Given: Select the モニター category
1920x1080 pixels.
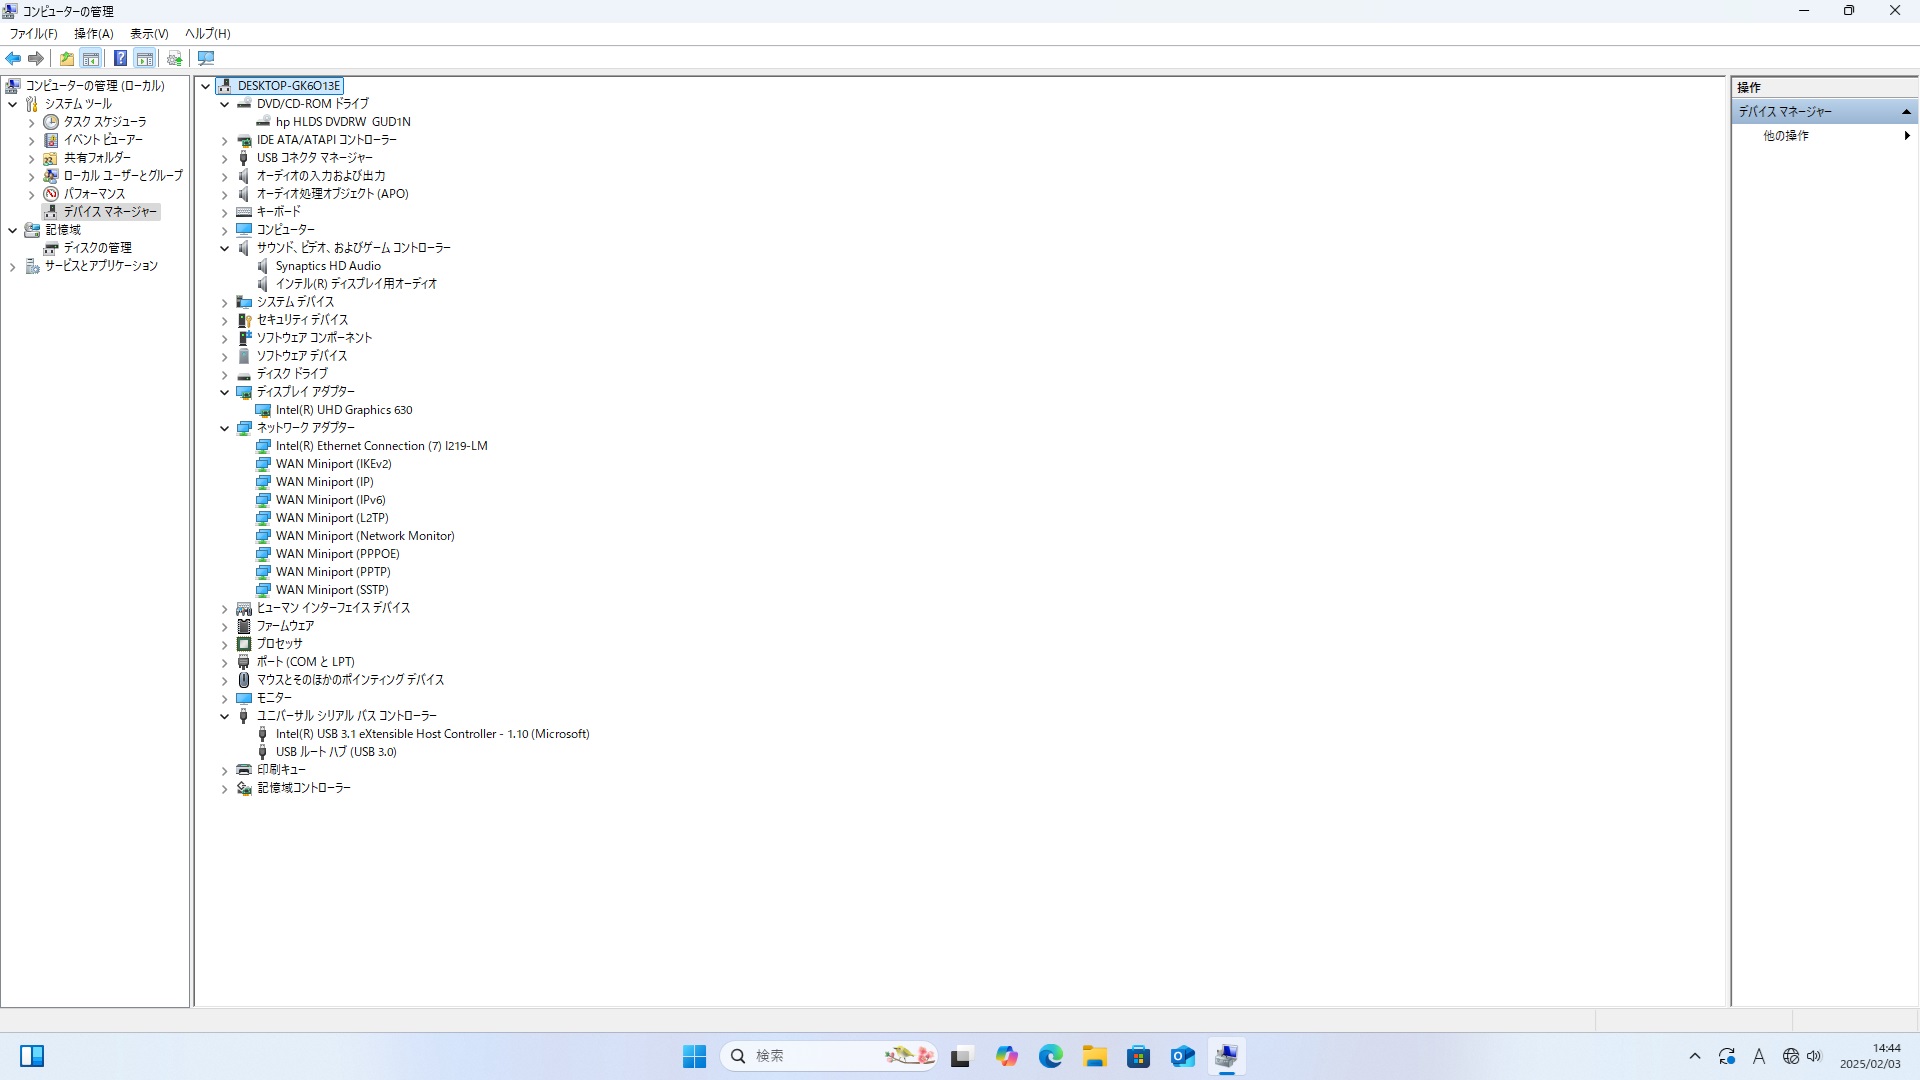Looking at the screenshot, I should point(274,698).
